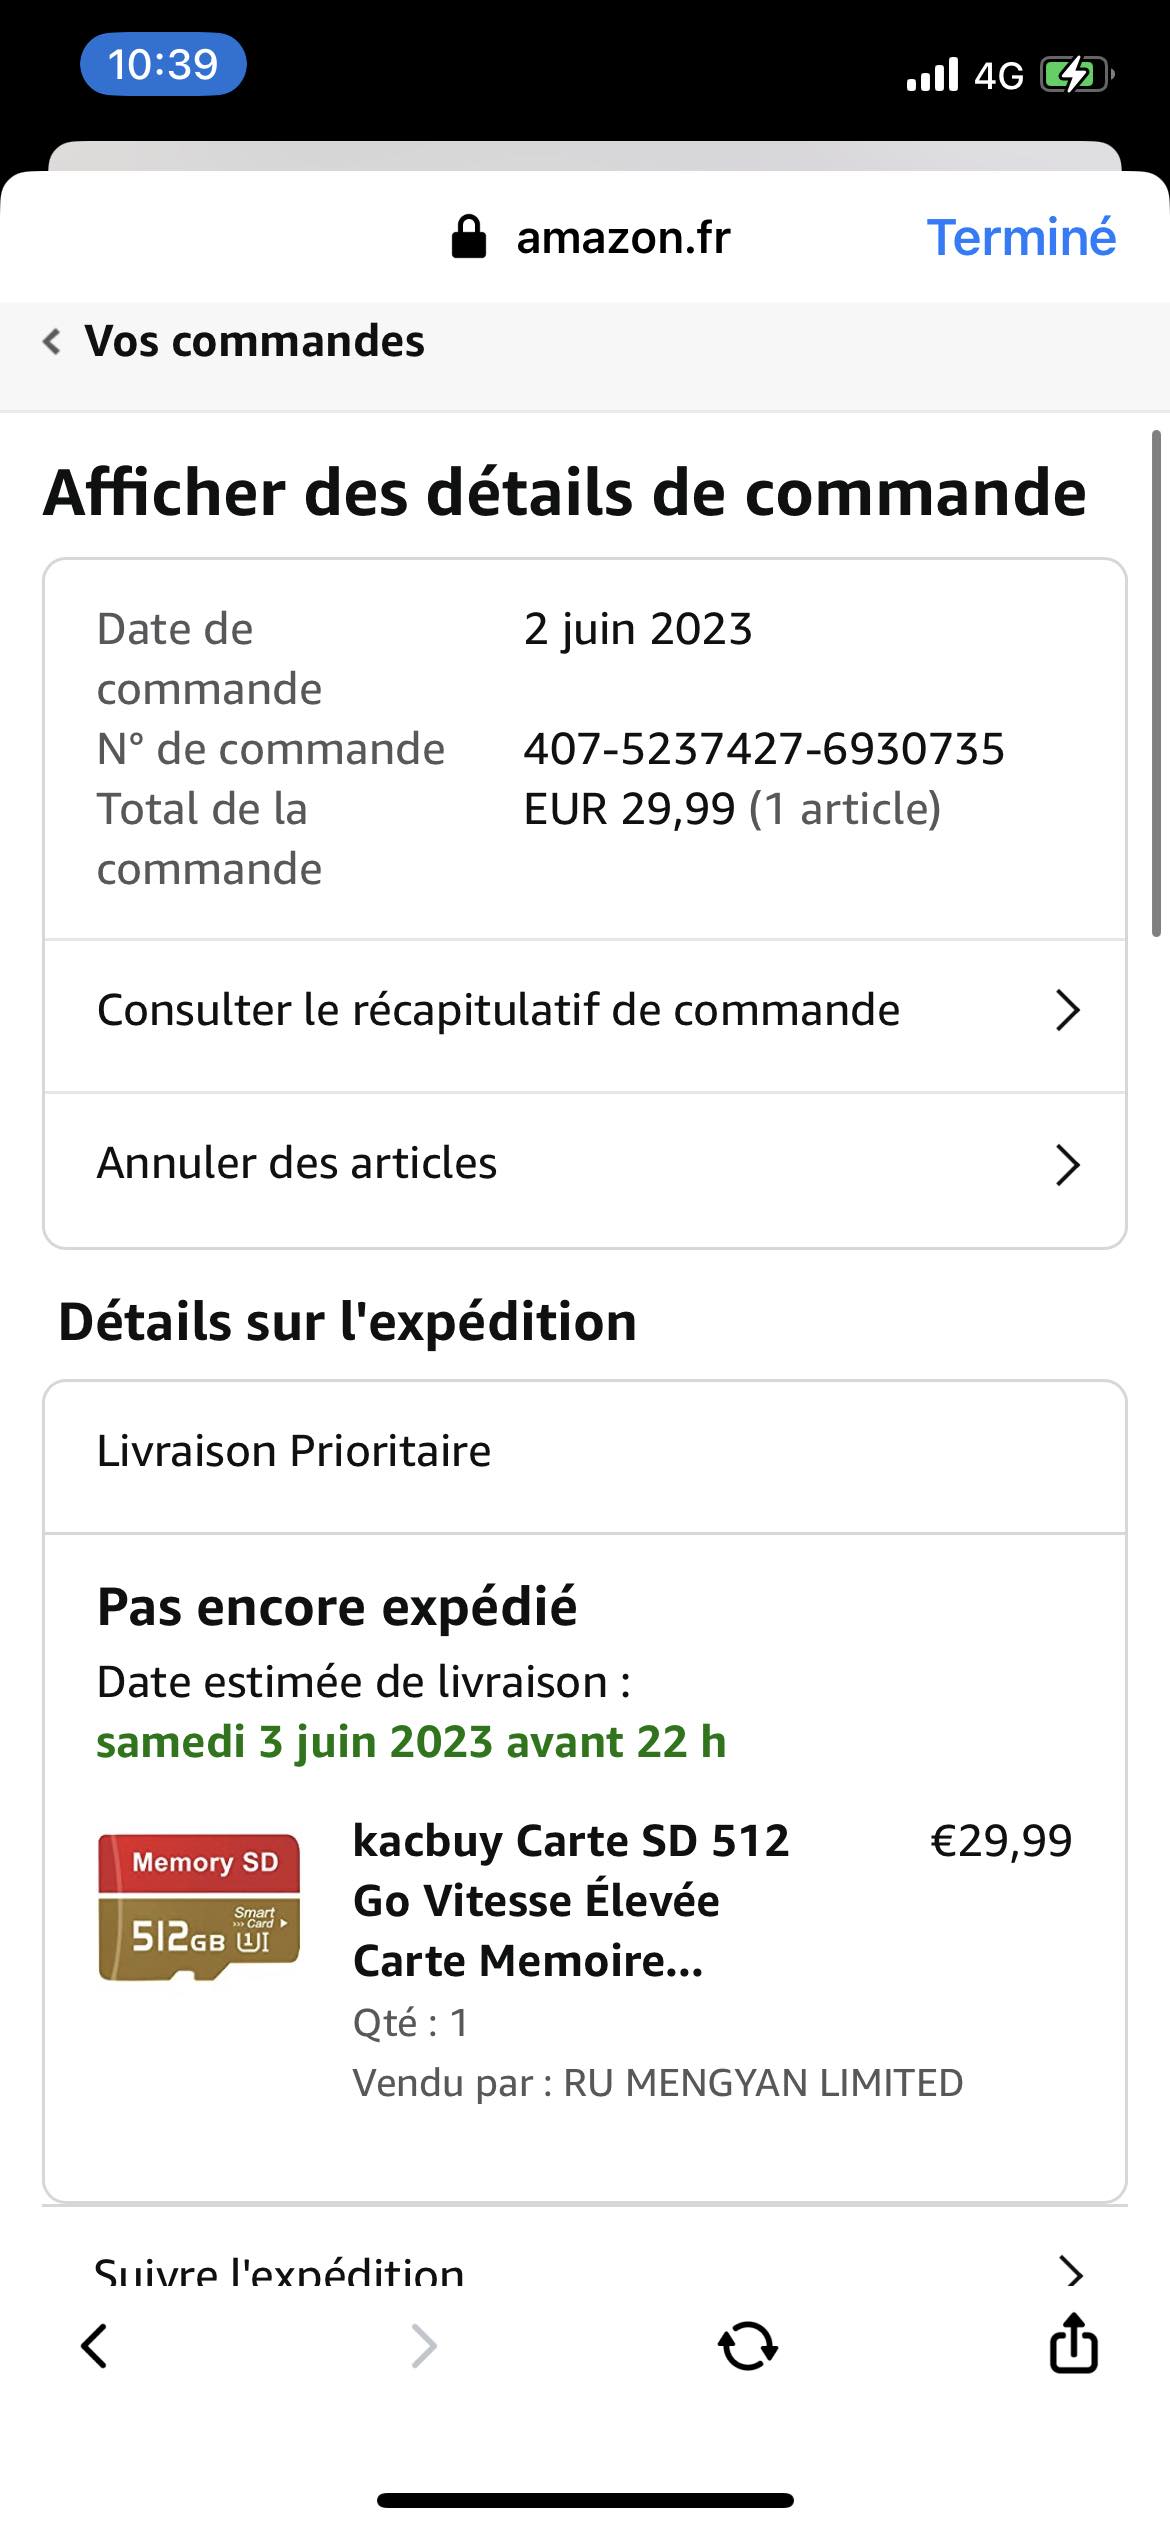Tap the battery charging indicator
1170x2532 pixels.
tap(1076, 75)
